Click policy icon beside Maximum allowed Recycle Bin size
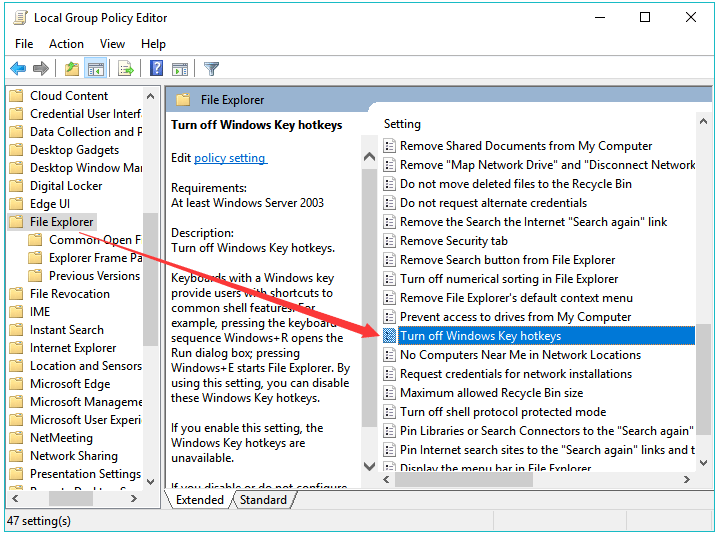The width and height of the screenshot is (719, 536). pos(389,393)
